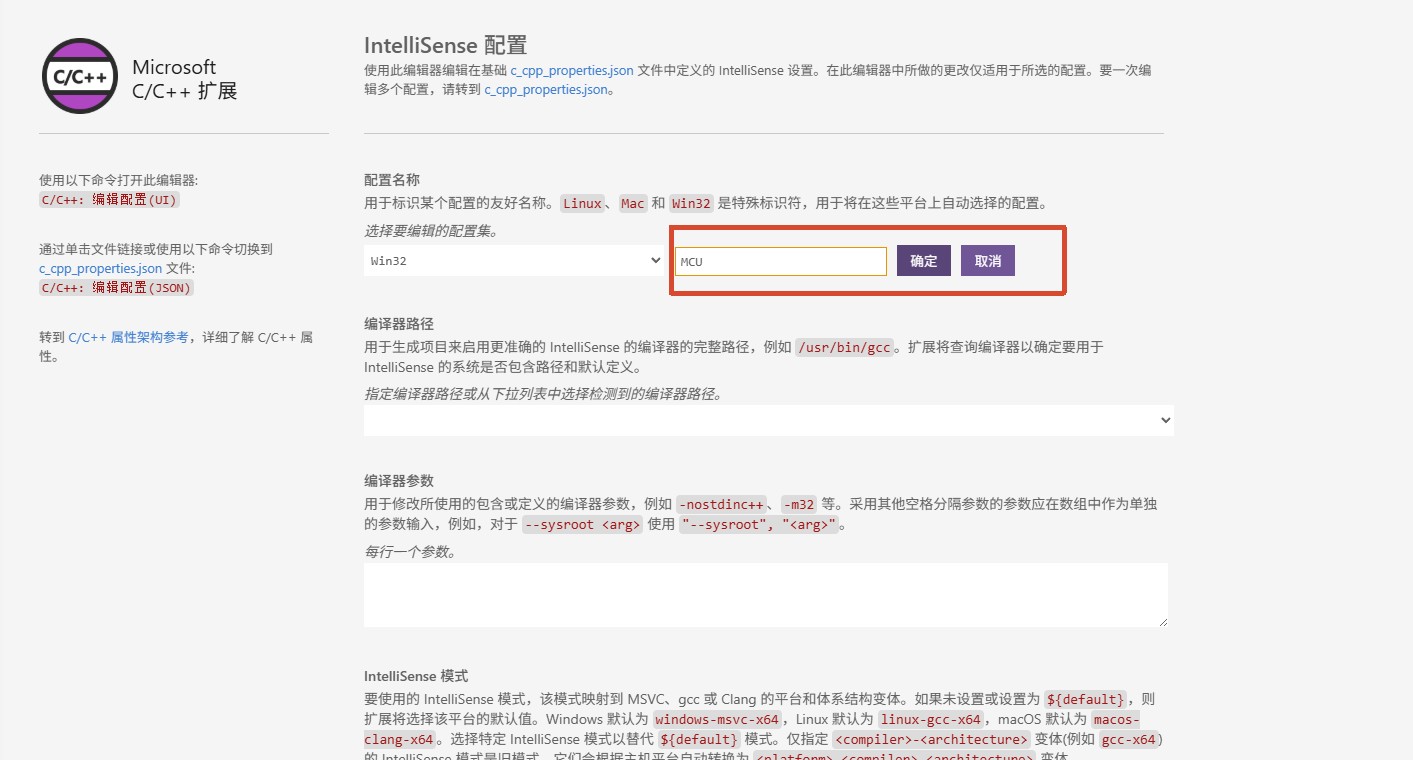The width and height of the screenshot is (1413, 760).
Task: Click the linux-gcc-x64 code tag
Action: coord(931,720)
